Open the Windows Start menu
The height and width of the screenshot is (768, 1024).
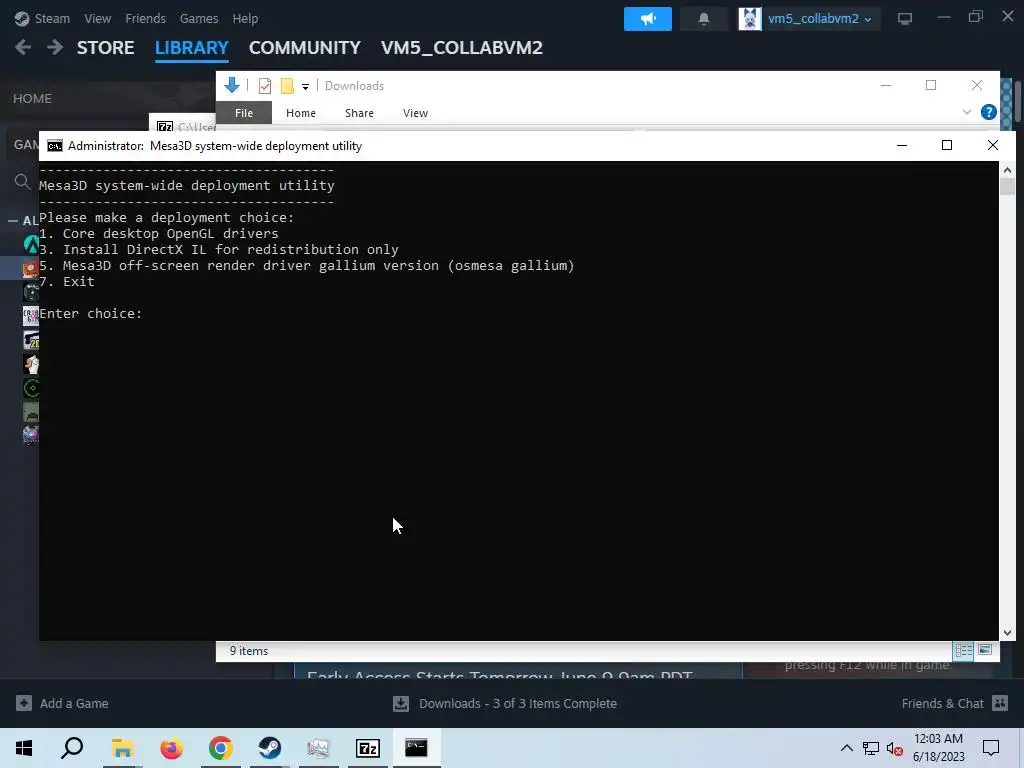[24, 748]
